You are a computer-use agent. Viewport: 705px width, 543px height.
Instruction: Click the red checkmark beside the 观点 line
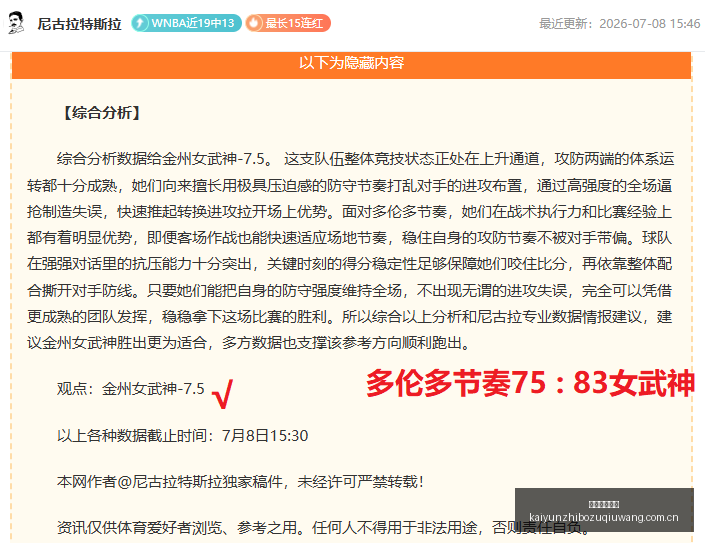click(223, 394)
